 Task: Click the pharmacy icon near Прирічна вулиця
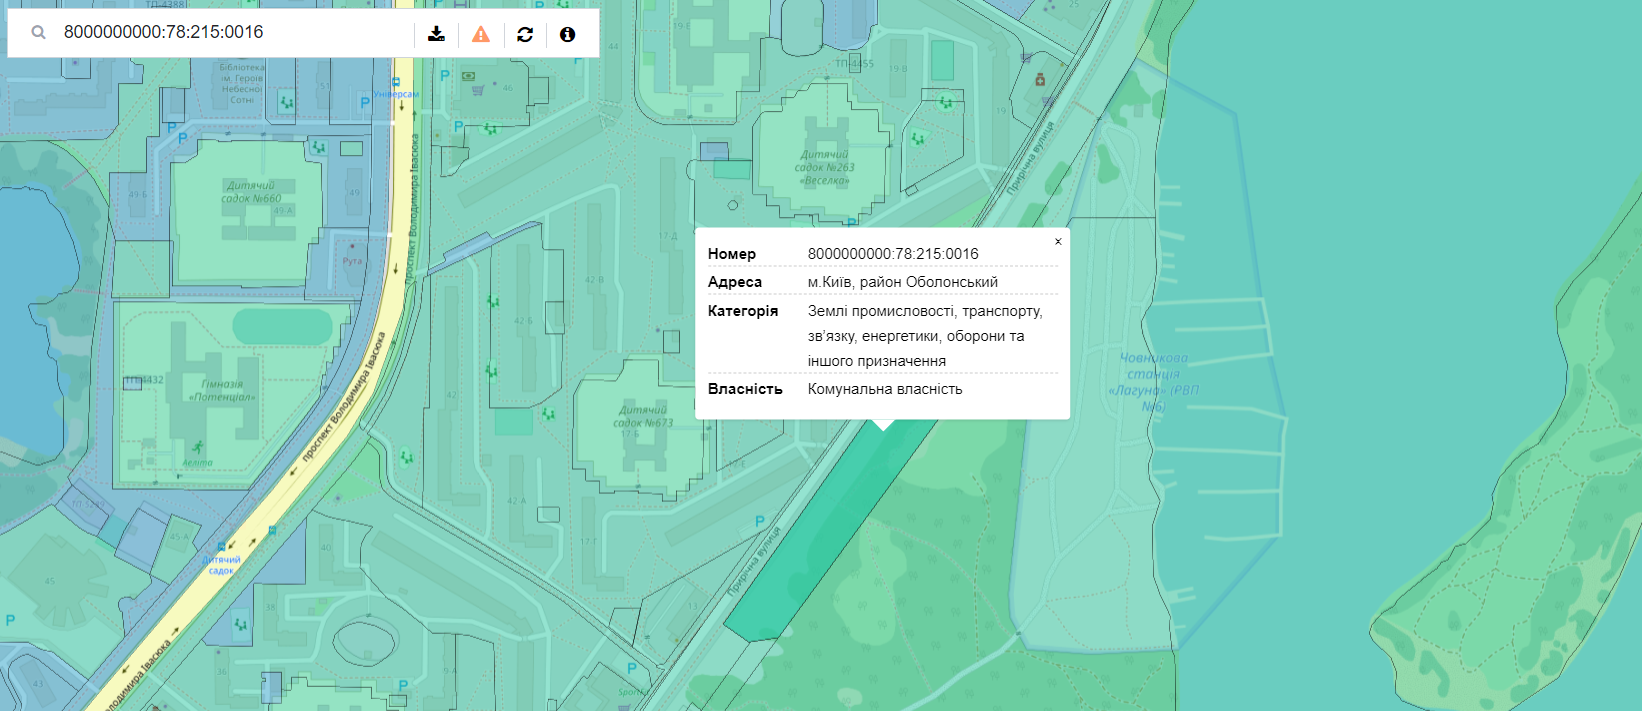pos(1040,79)
